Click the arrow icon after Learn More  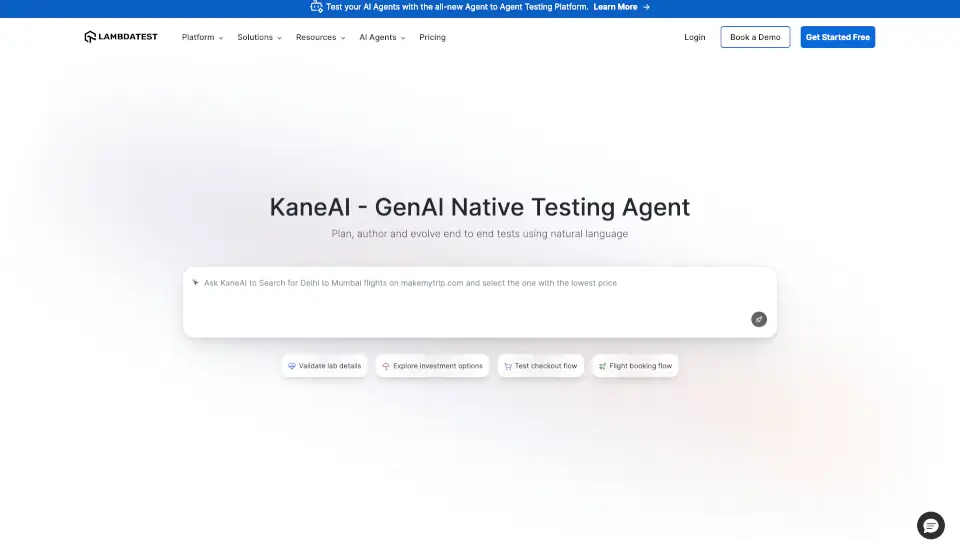pos(646,7)
